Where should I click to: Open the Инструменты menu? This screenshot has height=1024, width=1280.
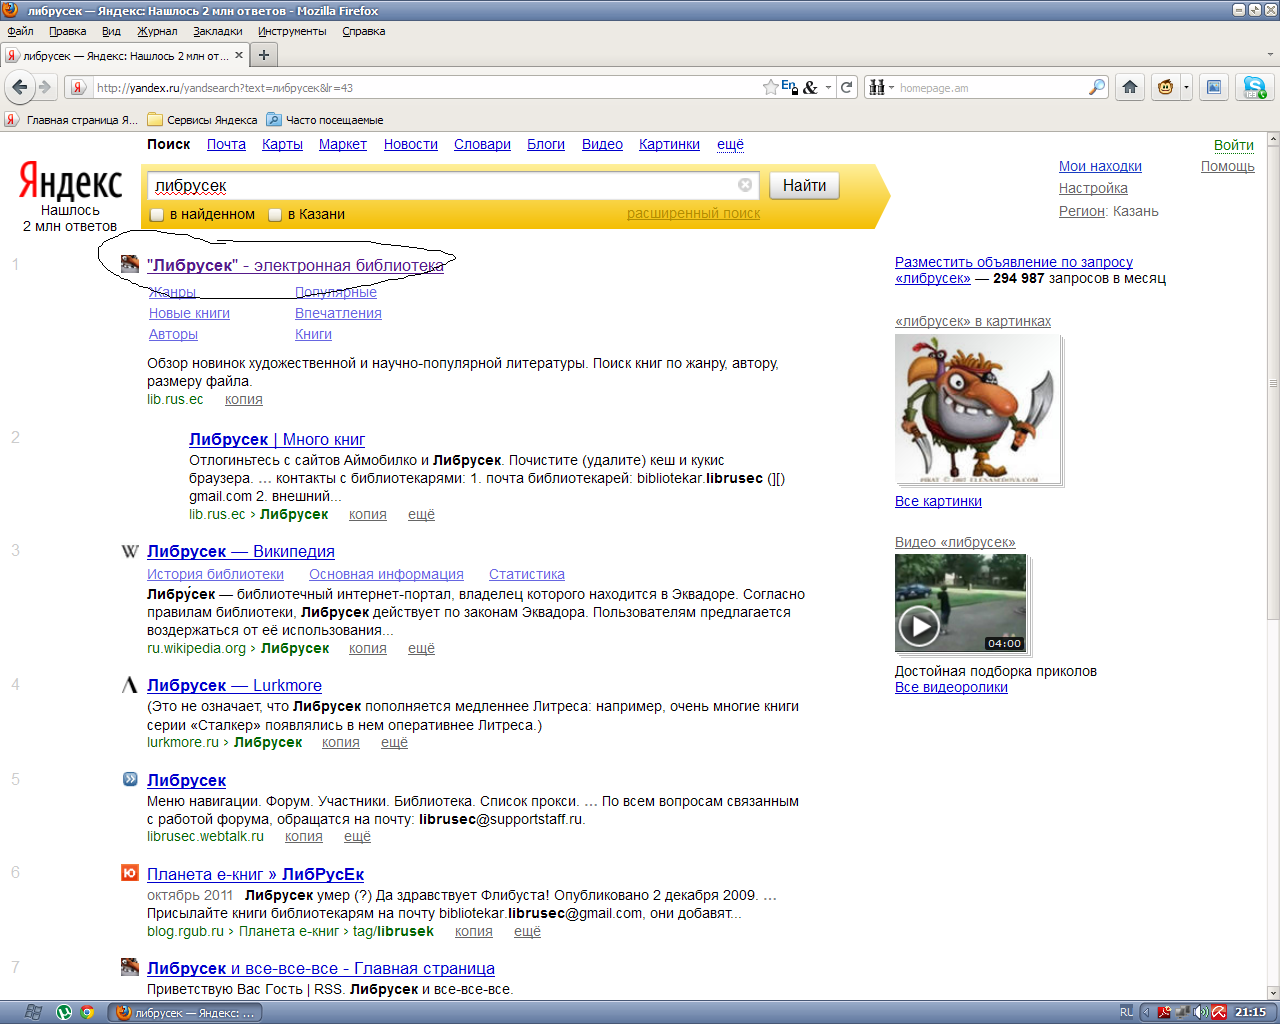292,31
